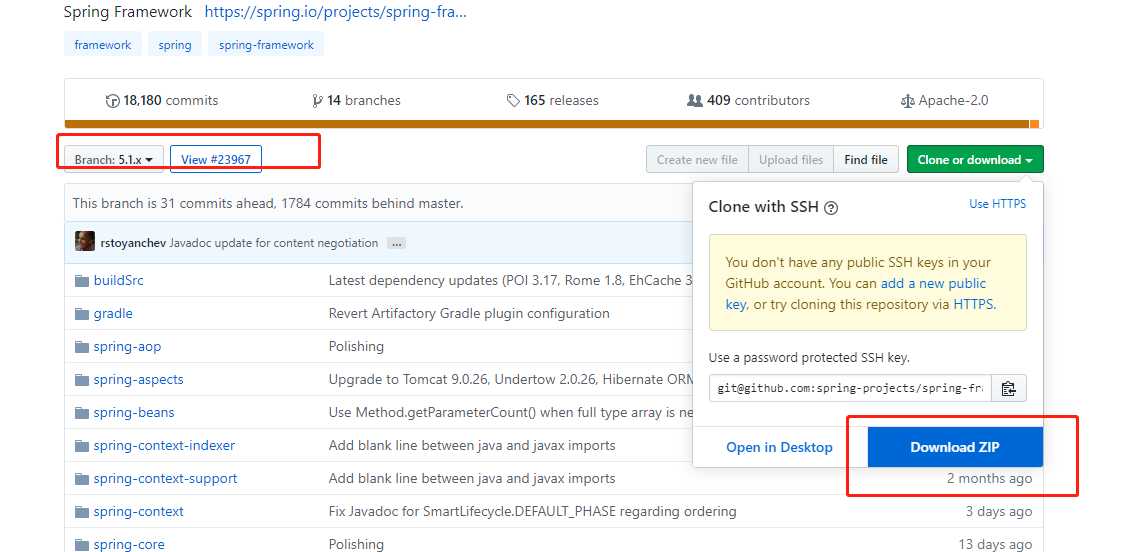Click Javadoc update for content negotiation commit
This screenshot has width=1123, height=552.
coord(274,243)
